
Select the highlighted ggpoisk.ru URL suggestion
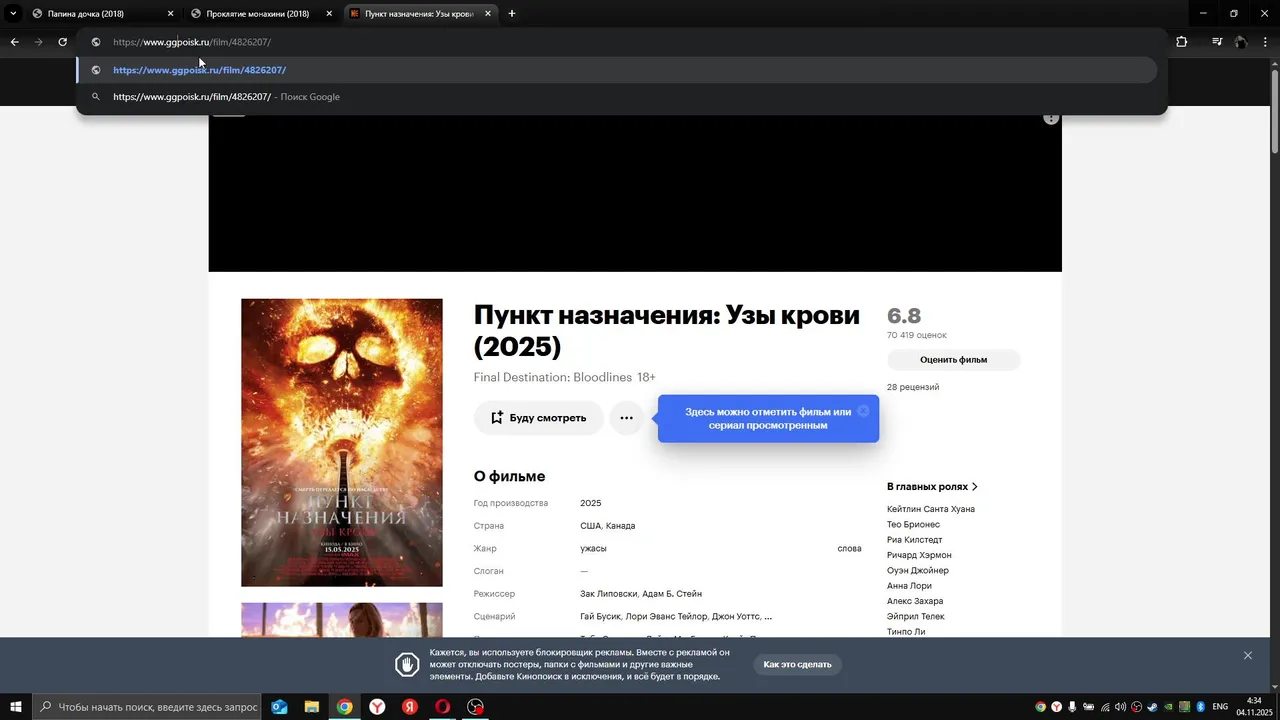[x=617, y=70]
